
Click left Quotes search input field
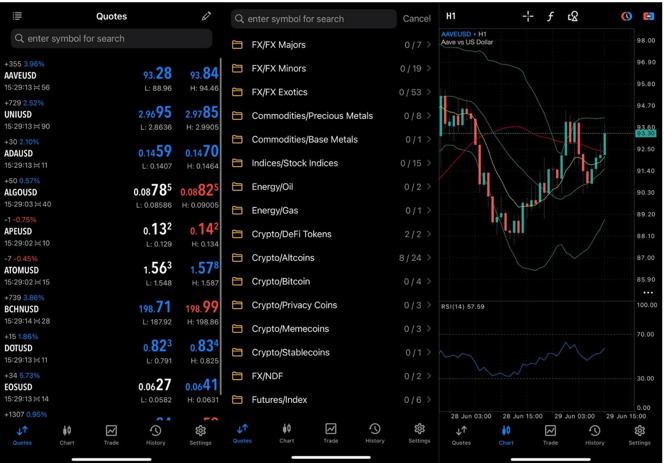(111, 39)
